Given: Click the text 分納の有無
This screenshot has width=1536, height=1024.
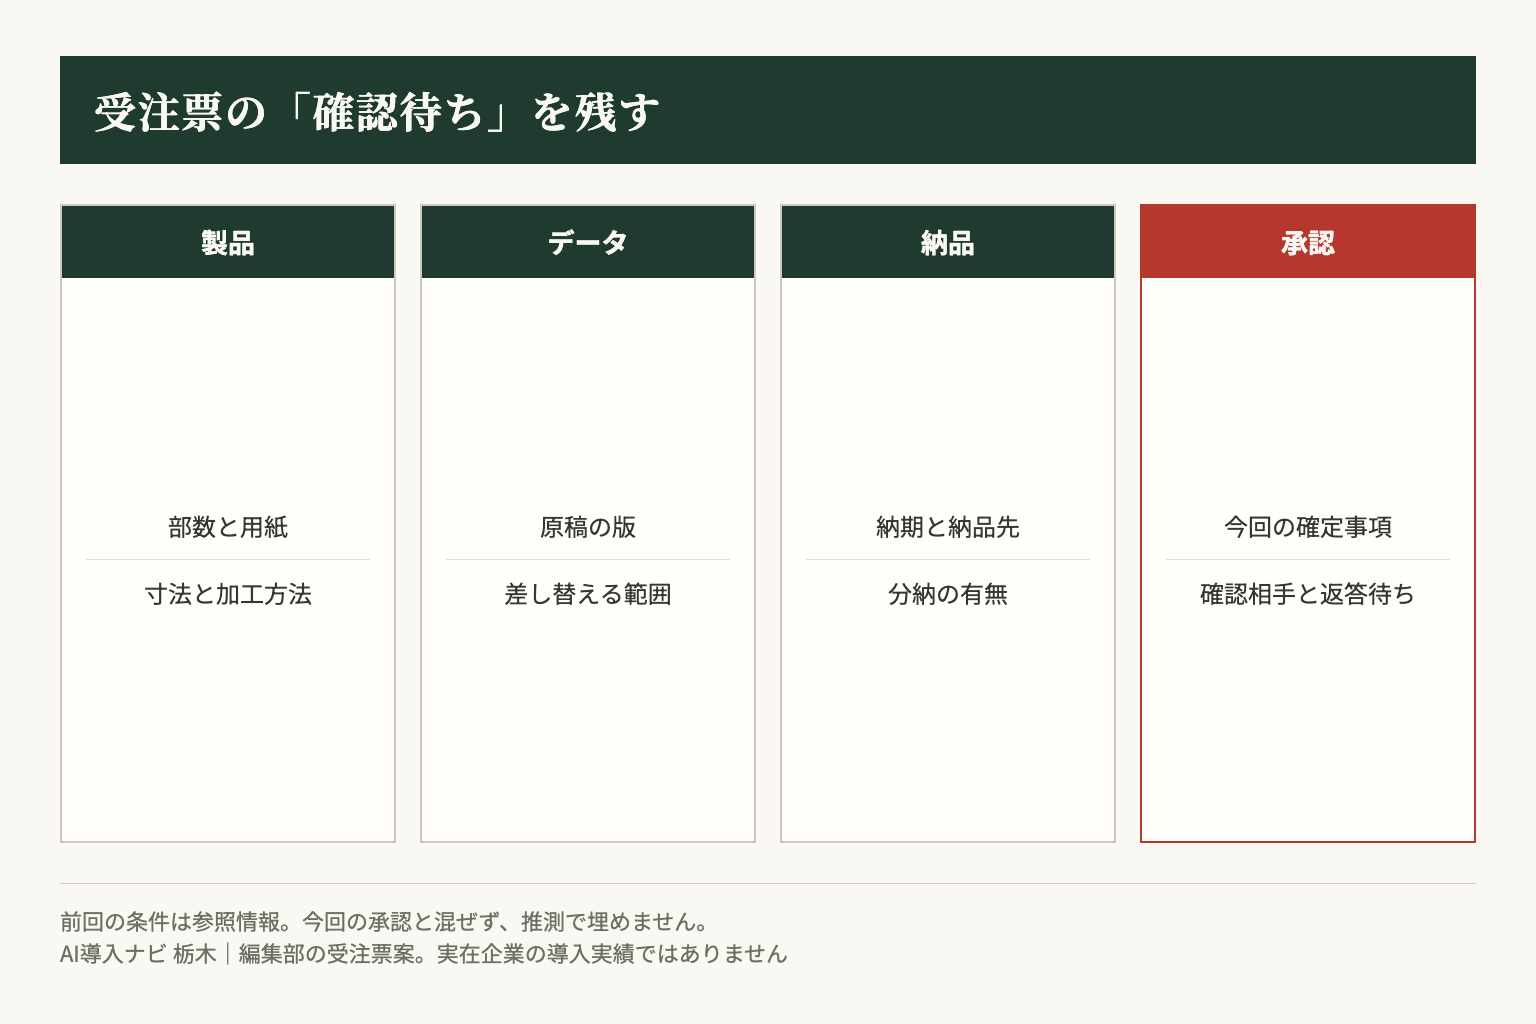Looking at the screenshot, I should [948, 594].
